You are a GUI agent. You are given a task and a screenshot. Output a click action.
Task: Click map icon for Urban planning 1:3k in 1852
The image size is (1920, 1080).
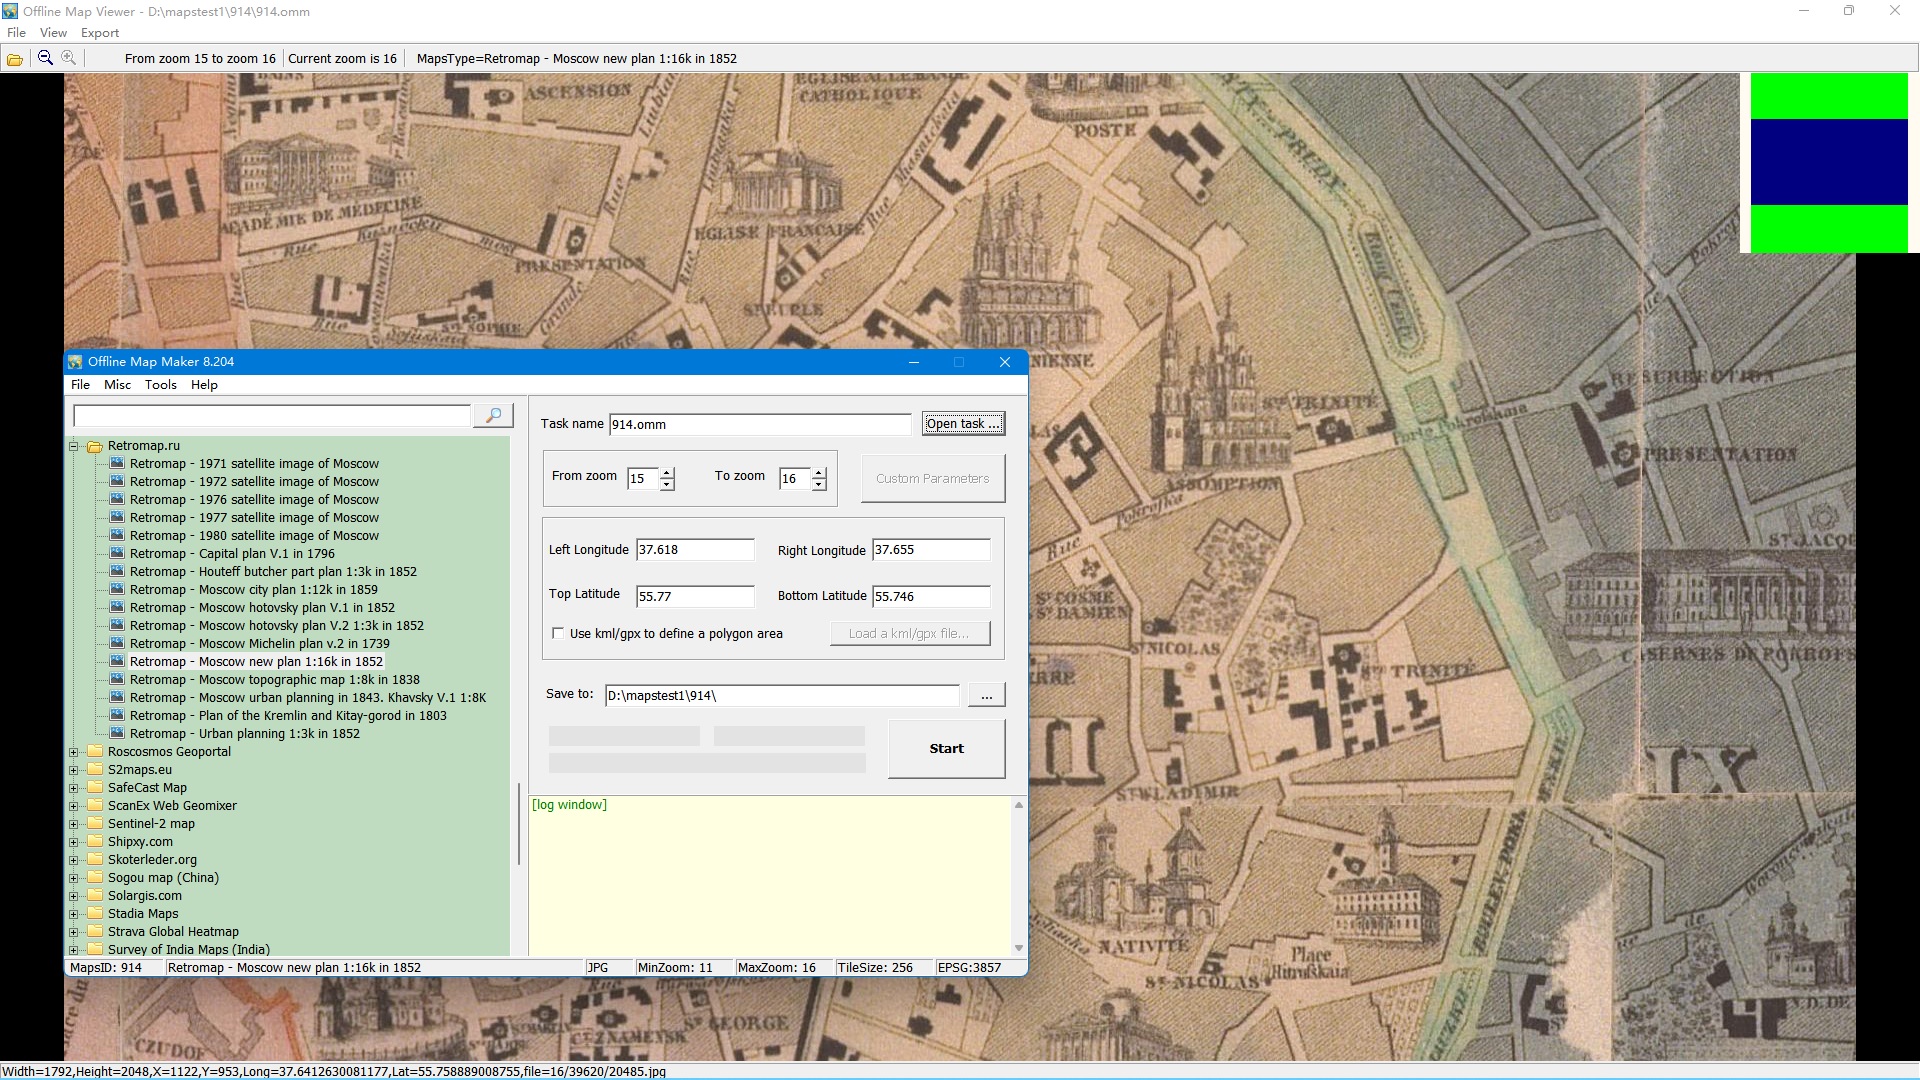(x=117, y=734)
